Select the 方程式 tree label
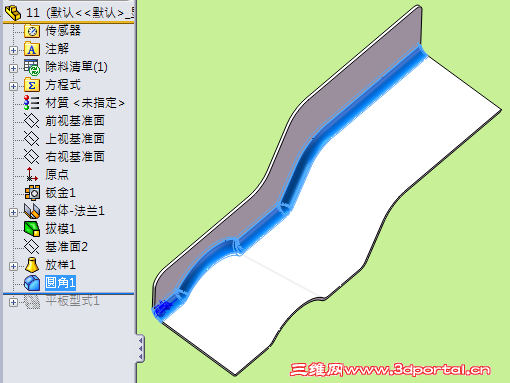 (63, 85)
